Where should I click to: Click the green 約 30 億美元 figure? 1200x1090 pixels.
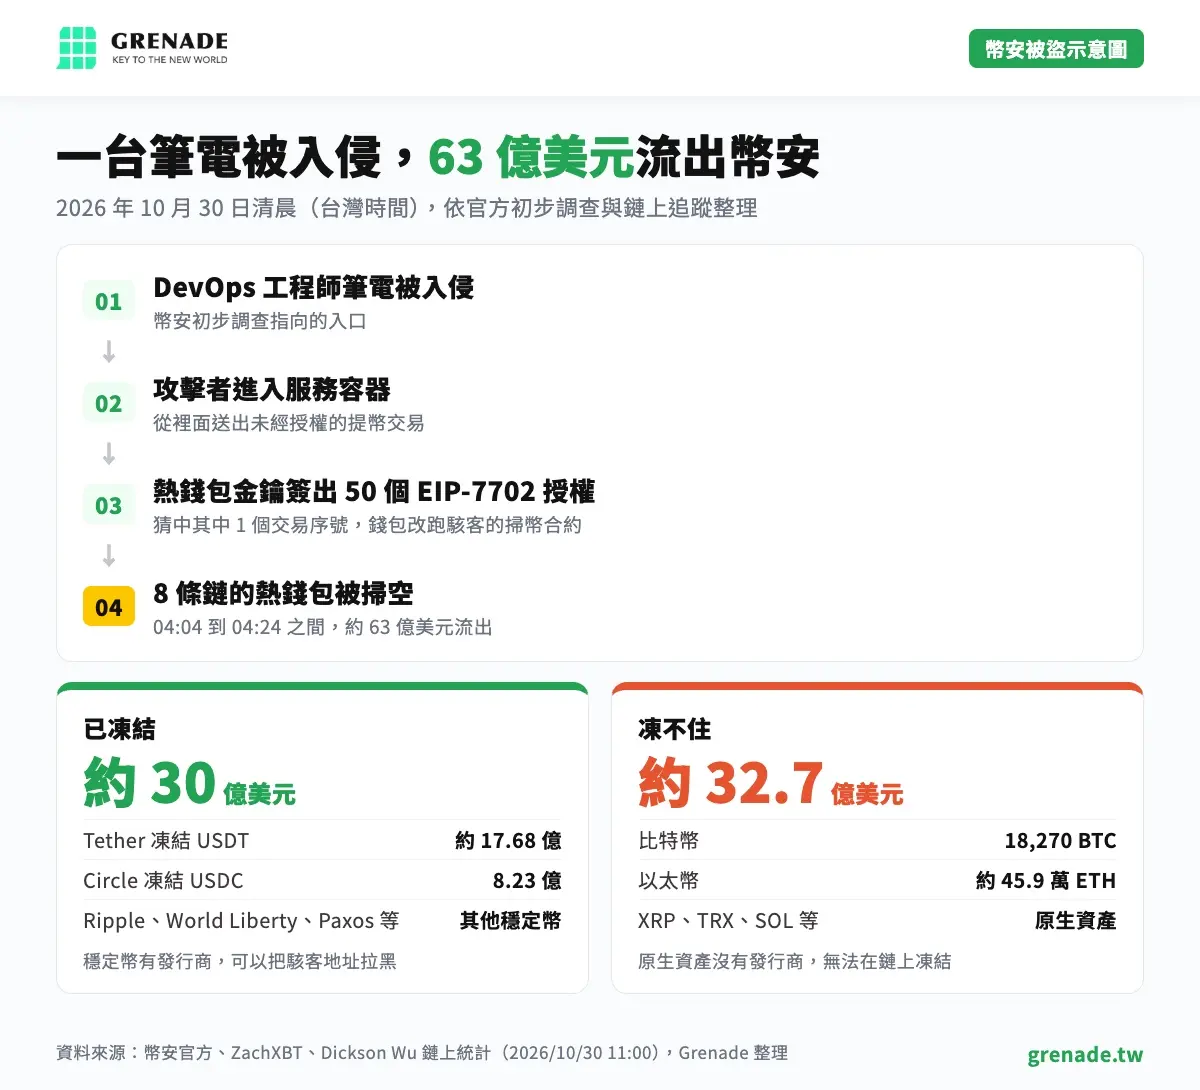tap(190, 782)
